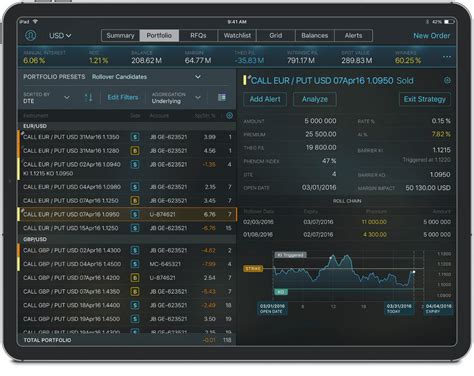Select the Alerts tab
Image resolution: width=474 pixels, height=376 pixels.
(x=353, y=36)
